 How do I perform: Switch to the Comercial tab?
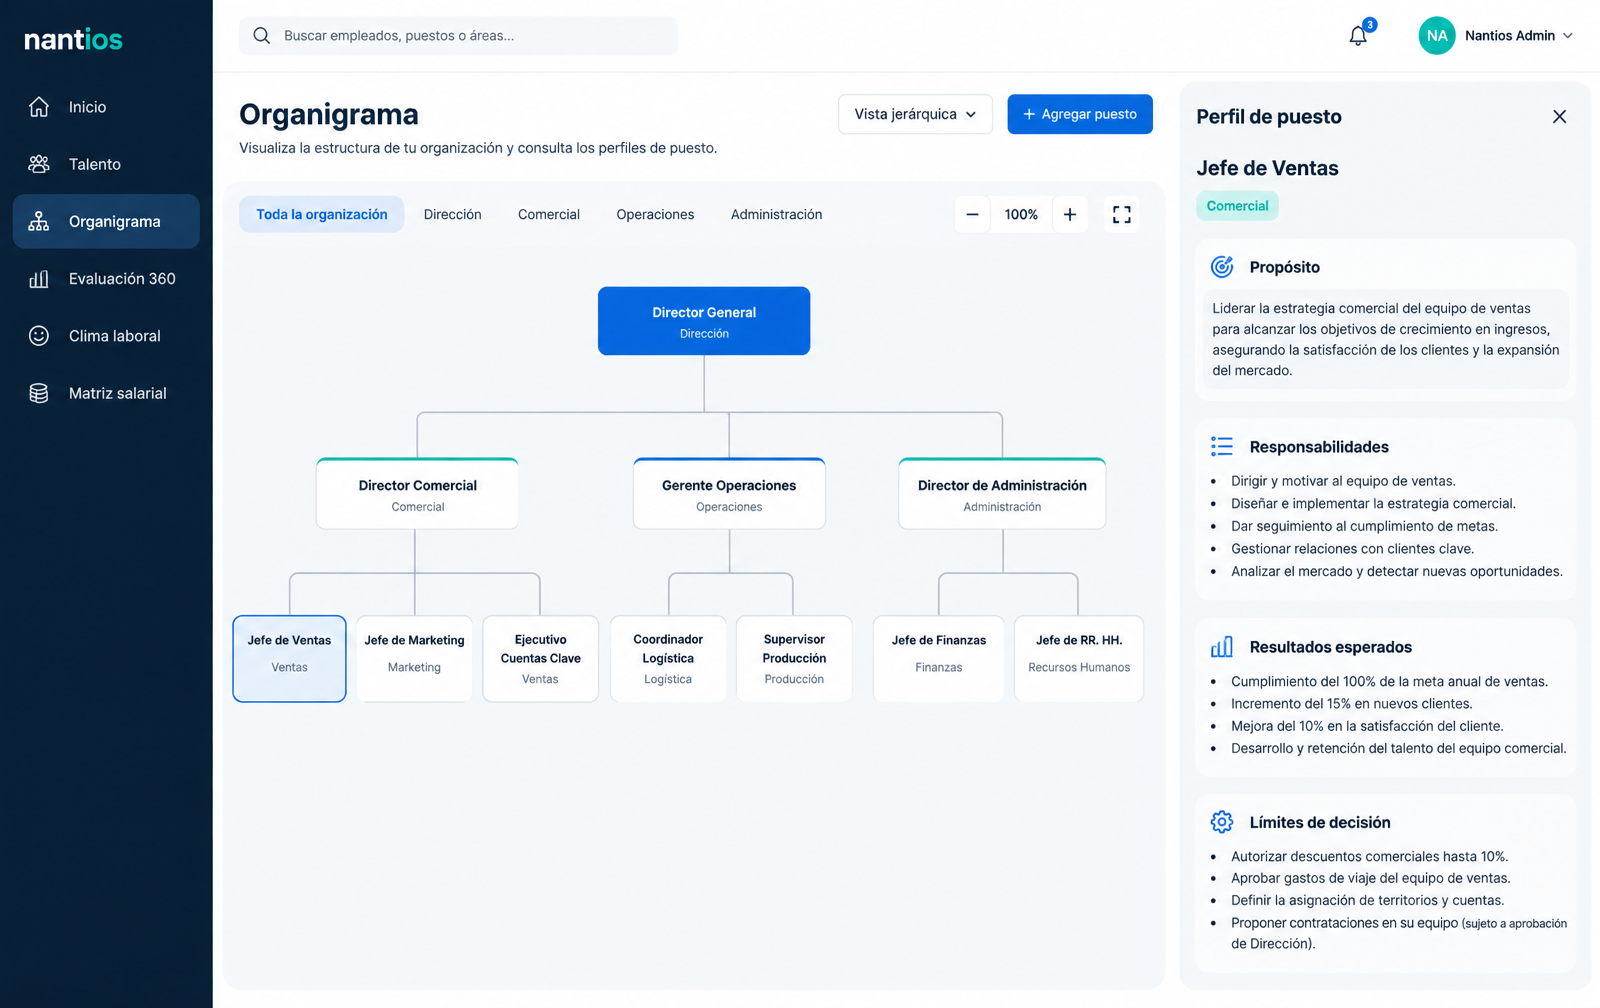pos(549,214)
